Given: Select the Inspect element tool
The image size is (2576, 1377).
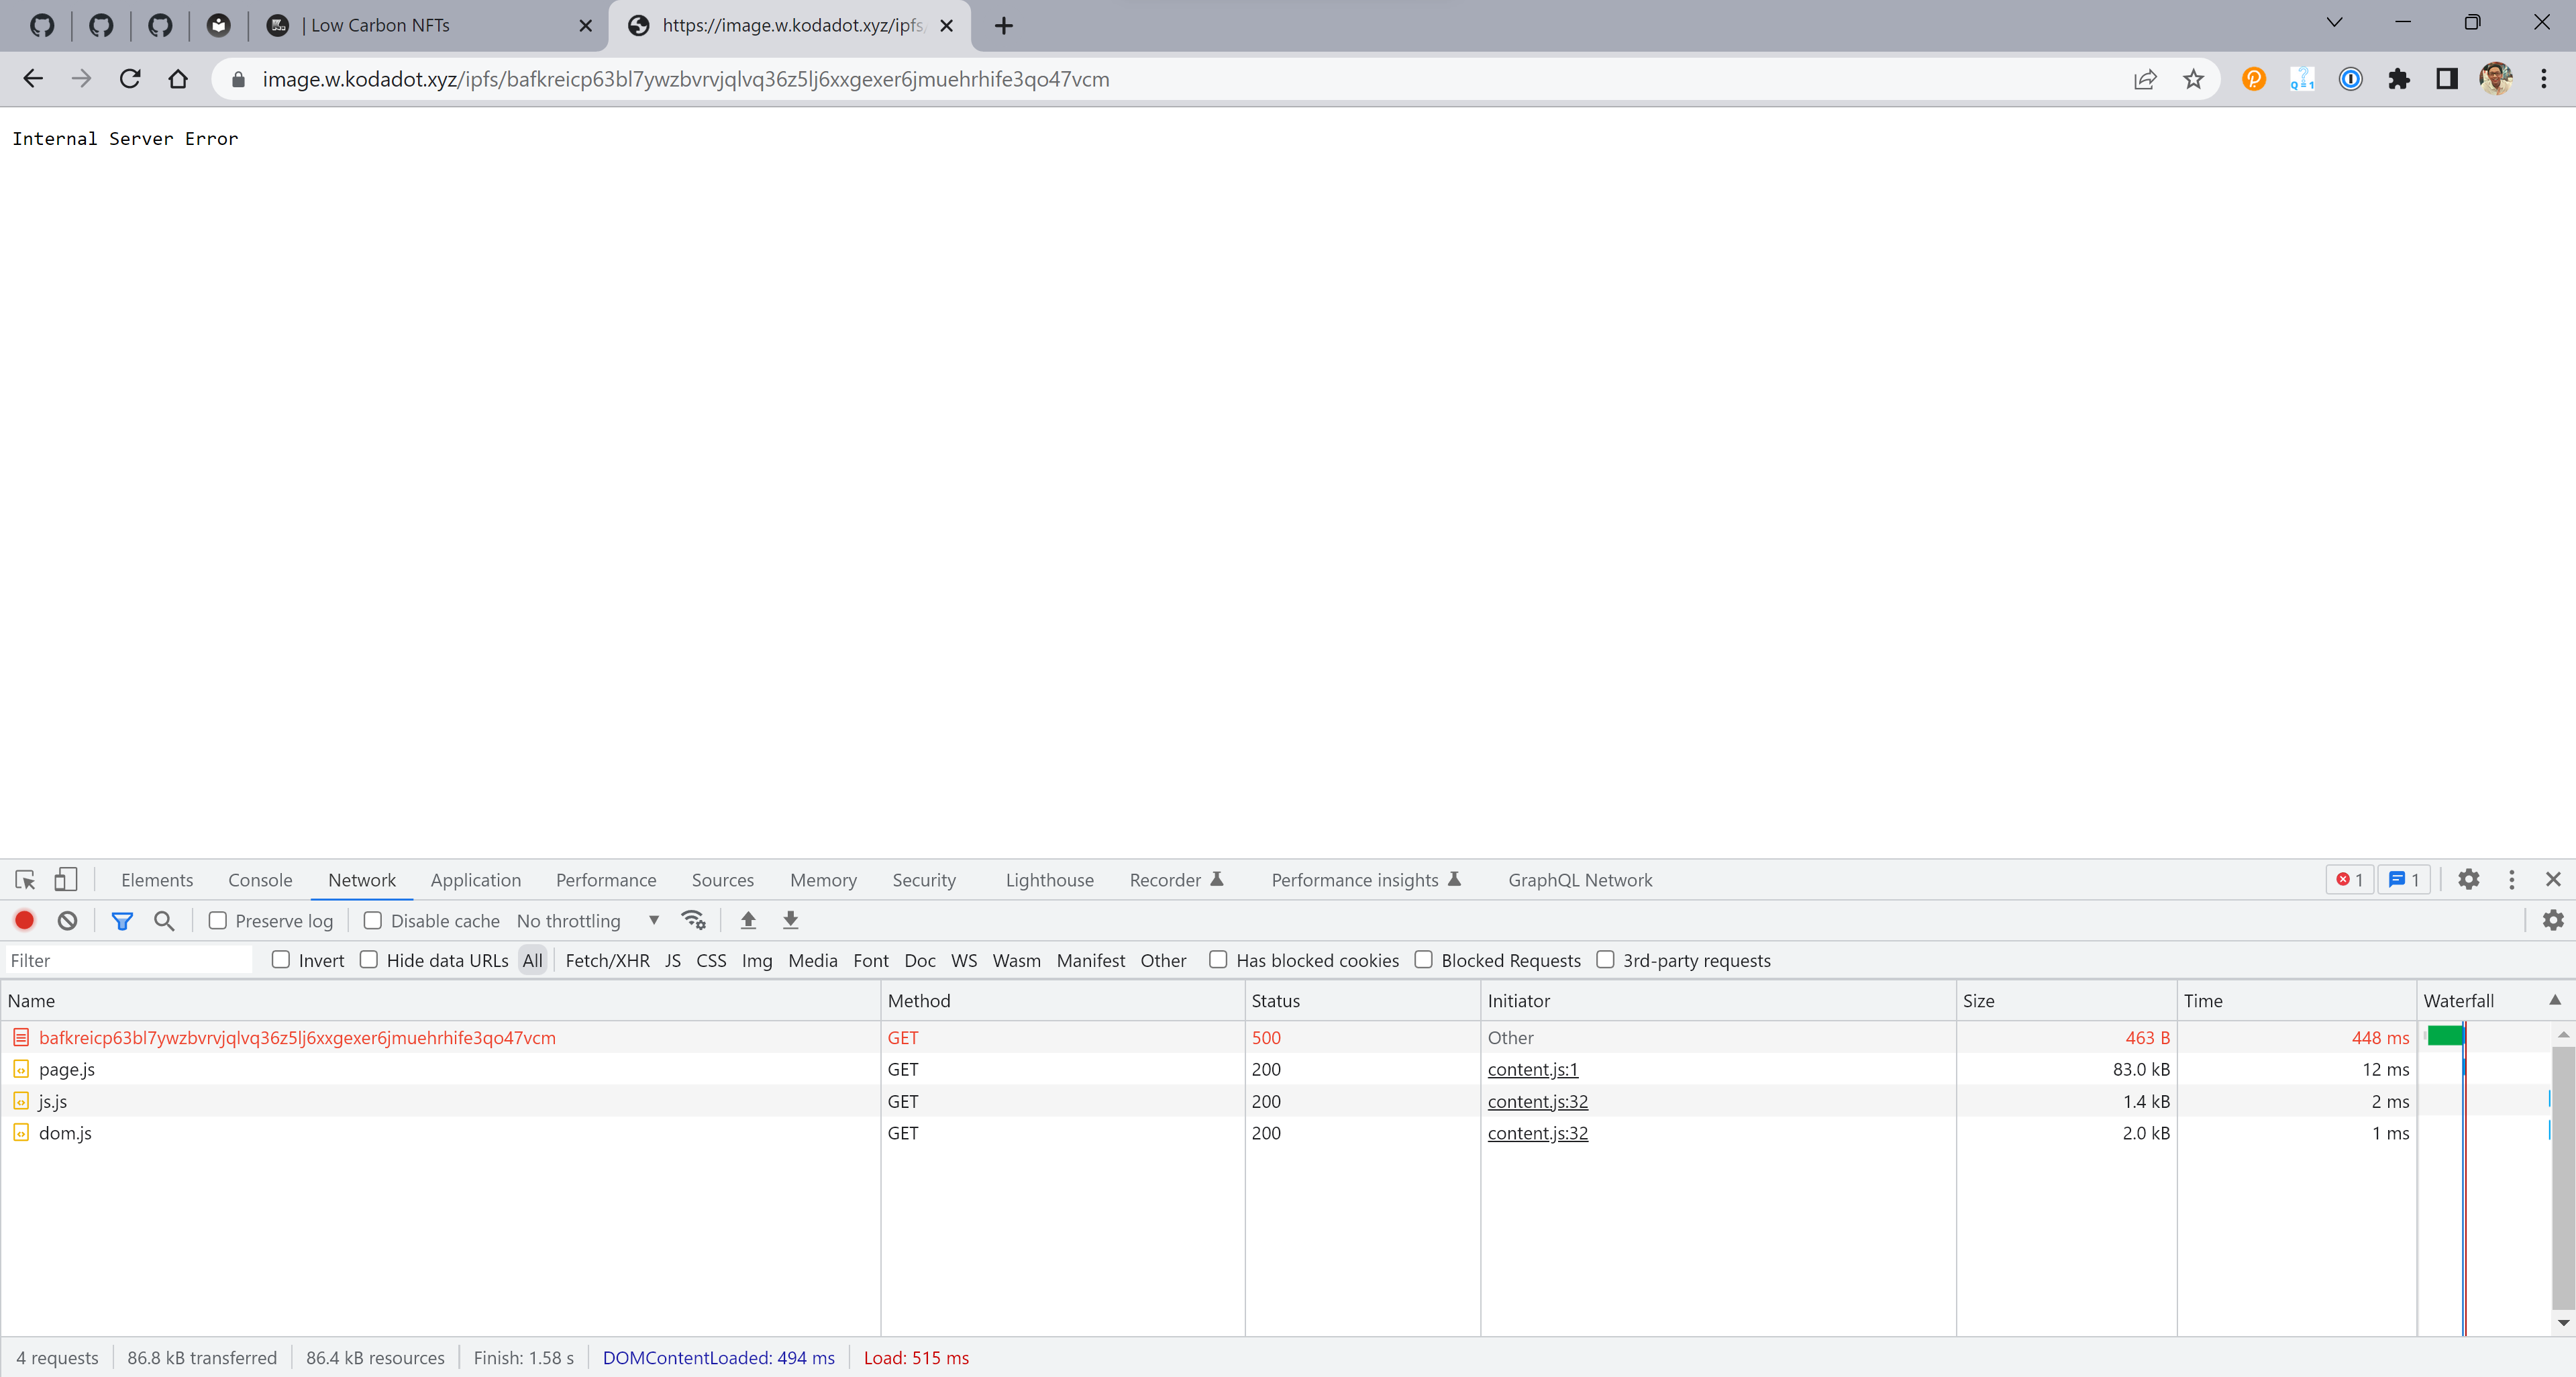Looking at the screenshot, I should pos(24,880).
